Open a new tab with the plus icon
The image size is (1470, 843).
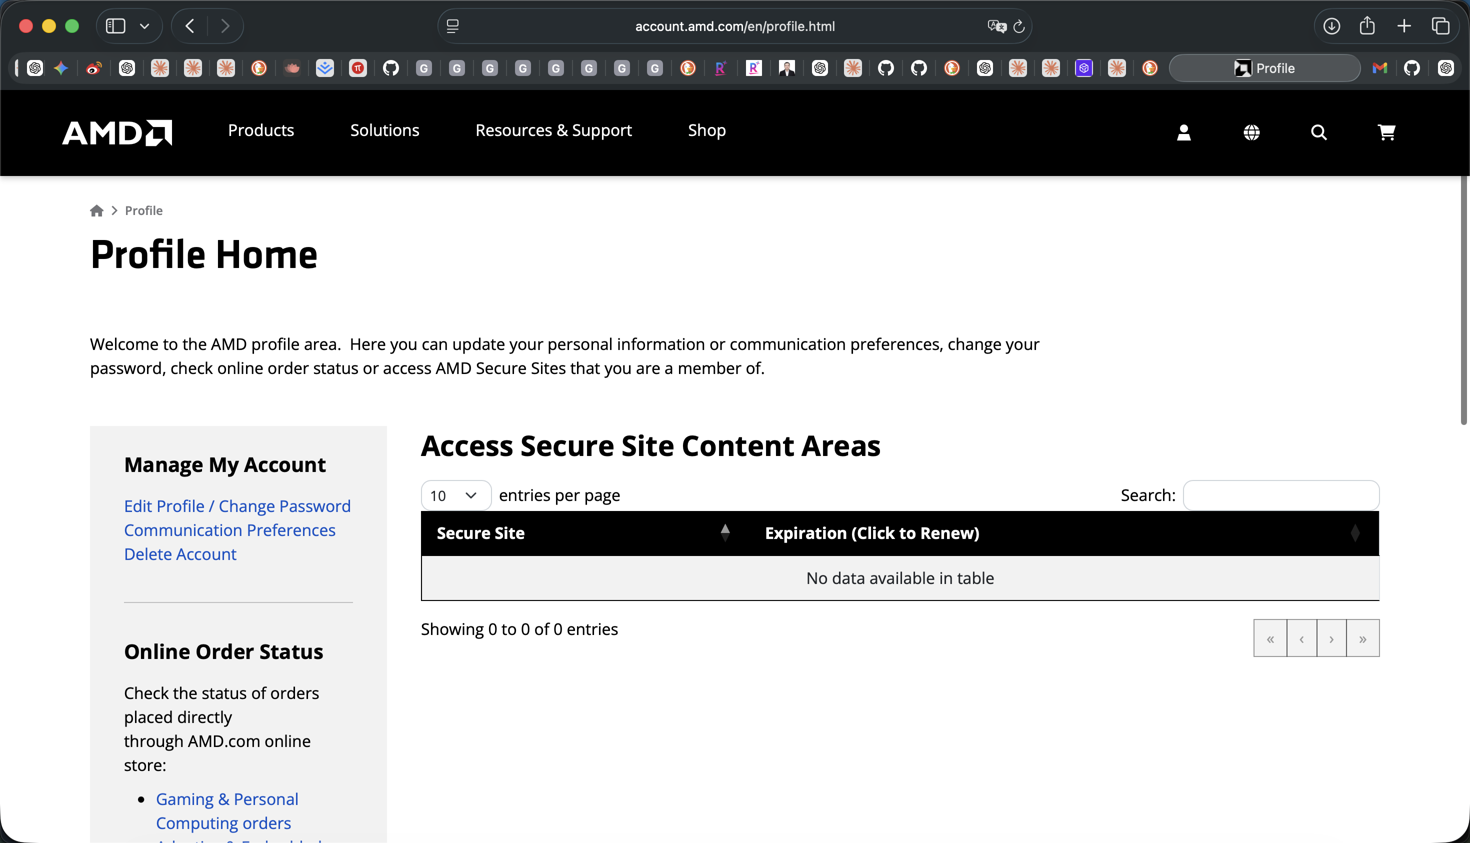(1404, 26)
